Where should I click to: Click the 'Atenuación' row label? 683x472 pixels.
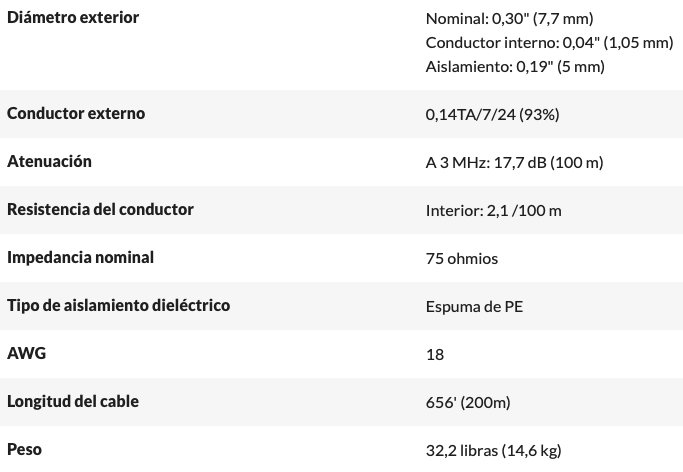(x=49, y=161)
